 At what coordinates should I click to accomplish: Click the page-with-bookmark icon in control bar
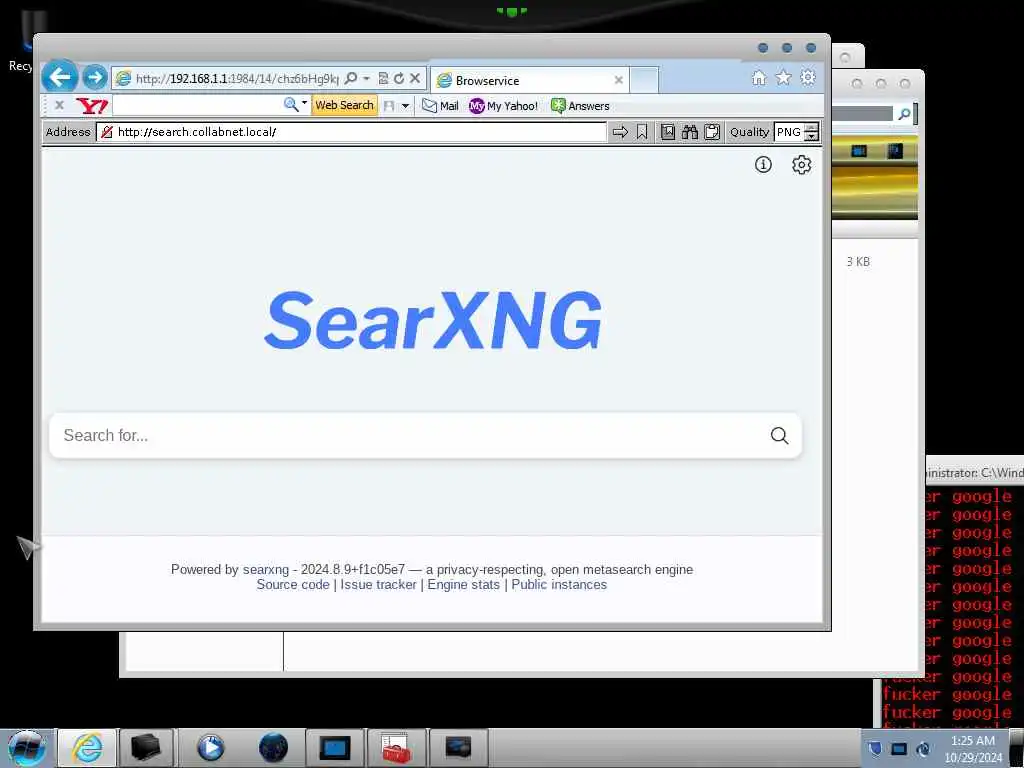(x=667, y=132)
